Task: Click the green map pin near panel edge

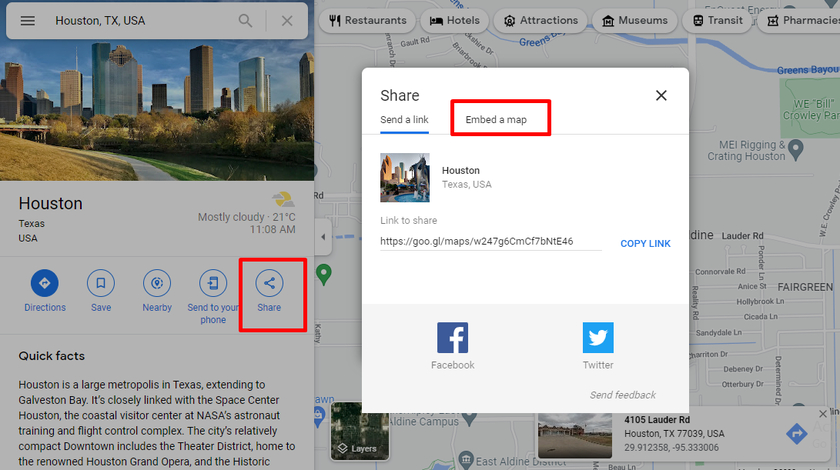Action: pos(324,274)
